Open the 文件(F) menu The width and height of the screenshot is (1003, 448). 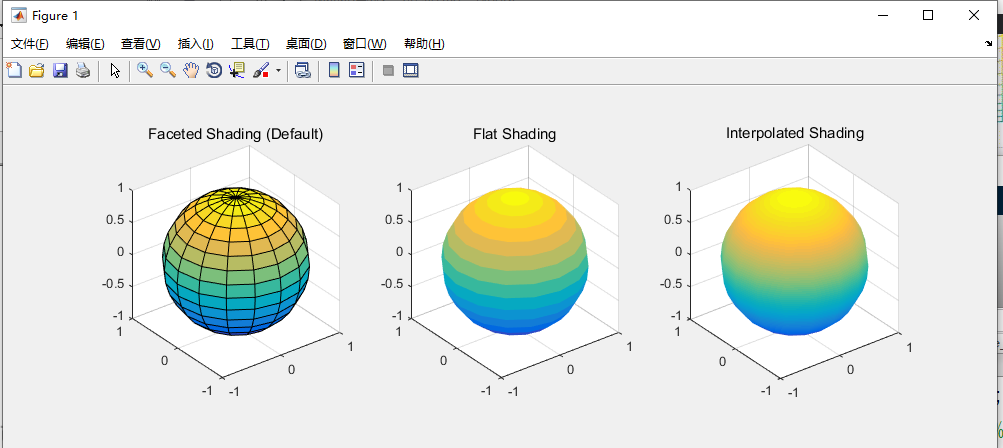click(x=30, y=44)
